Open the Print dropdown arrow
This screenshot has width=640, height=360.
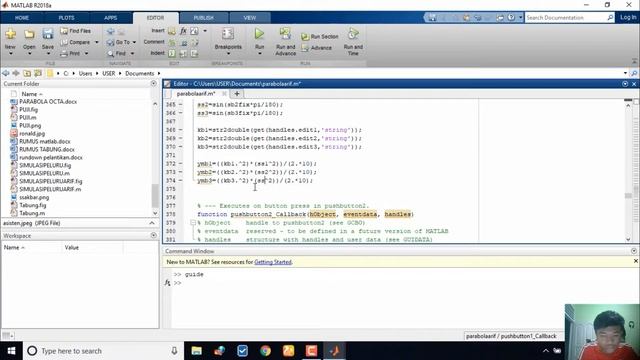(87, 53)
